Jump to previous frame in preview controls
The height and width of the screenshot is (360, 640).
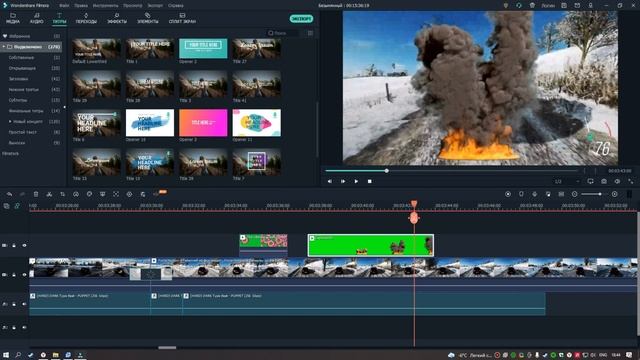tap(330, 181)
